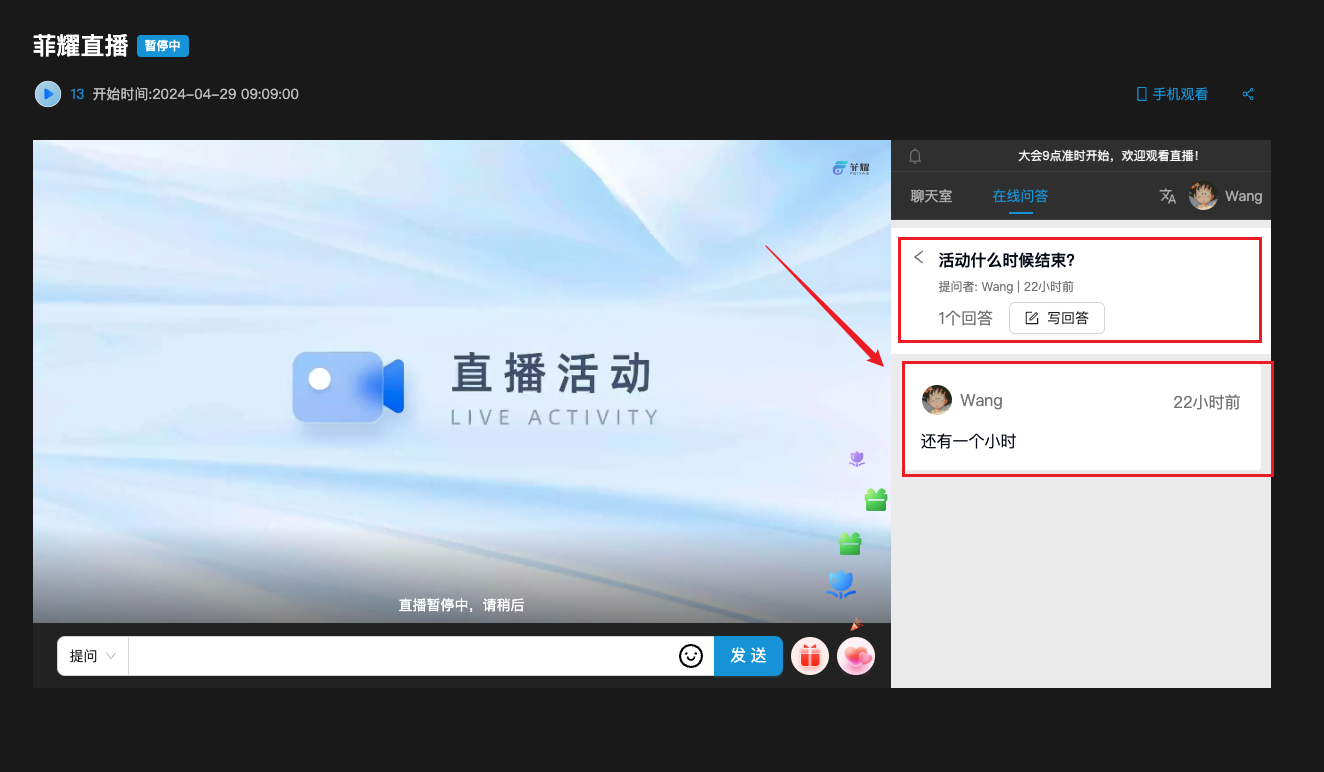
Task: Click the blue play icon beside viewer count
Action: (48, 94)
